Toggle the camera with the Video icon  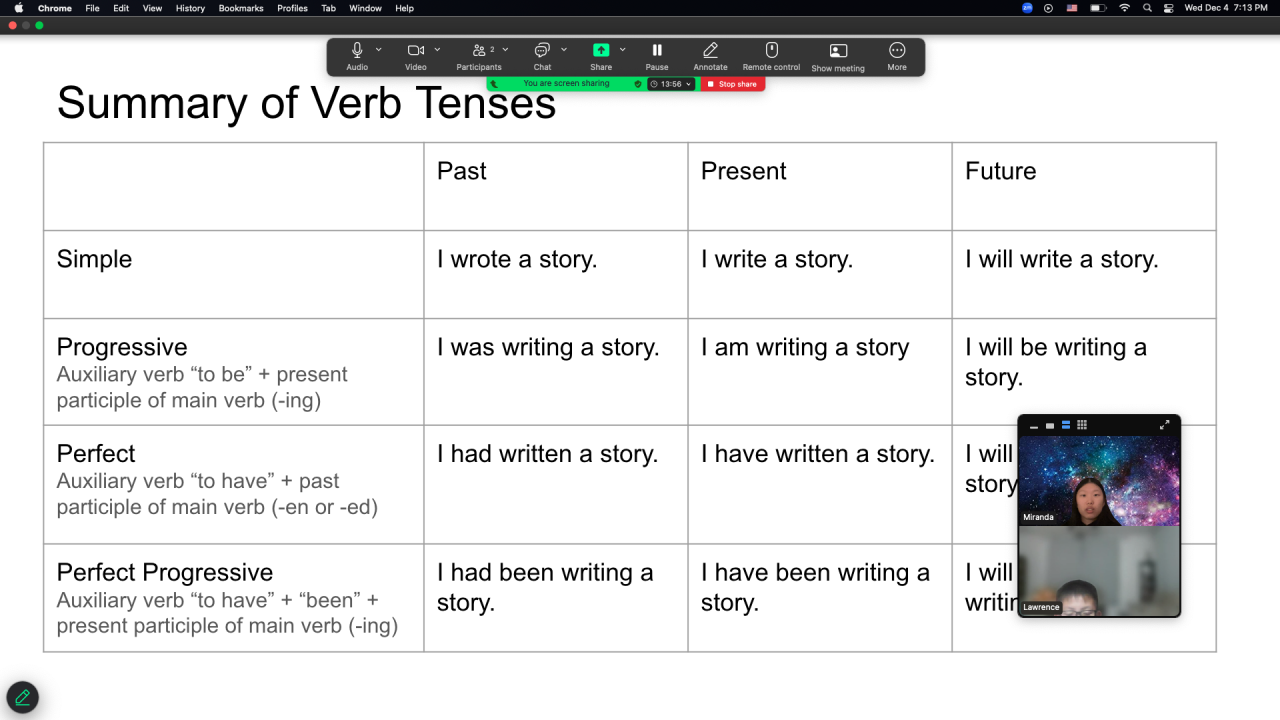tap(415, 50)
